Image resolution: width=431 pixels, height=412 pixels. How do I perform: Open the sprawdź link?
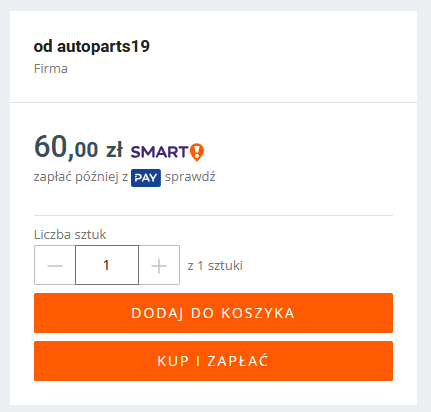pos(190,177)
